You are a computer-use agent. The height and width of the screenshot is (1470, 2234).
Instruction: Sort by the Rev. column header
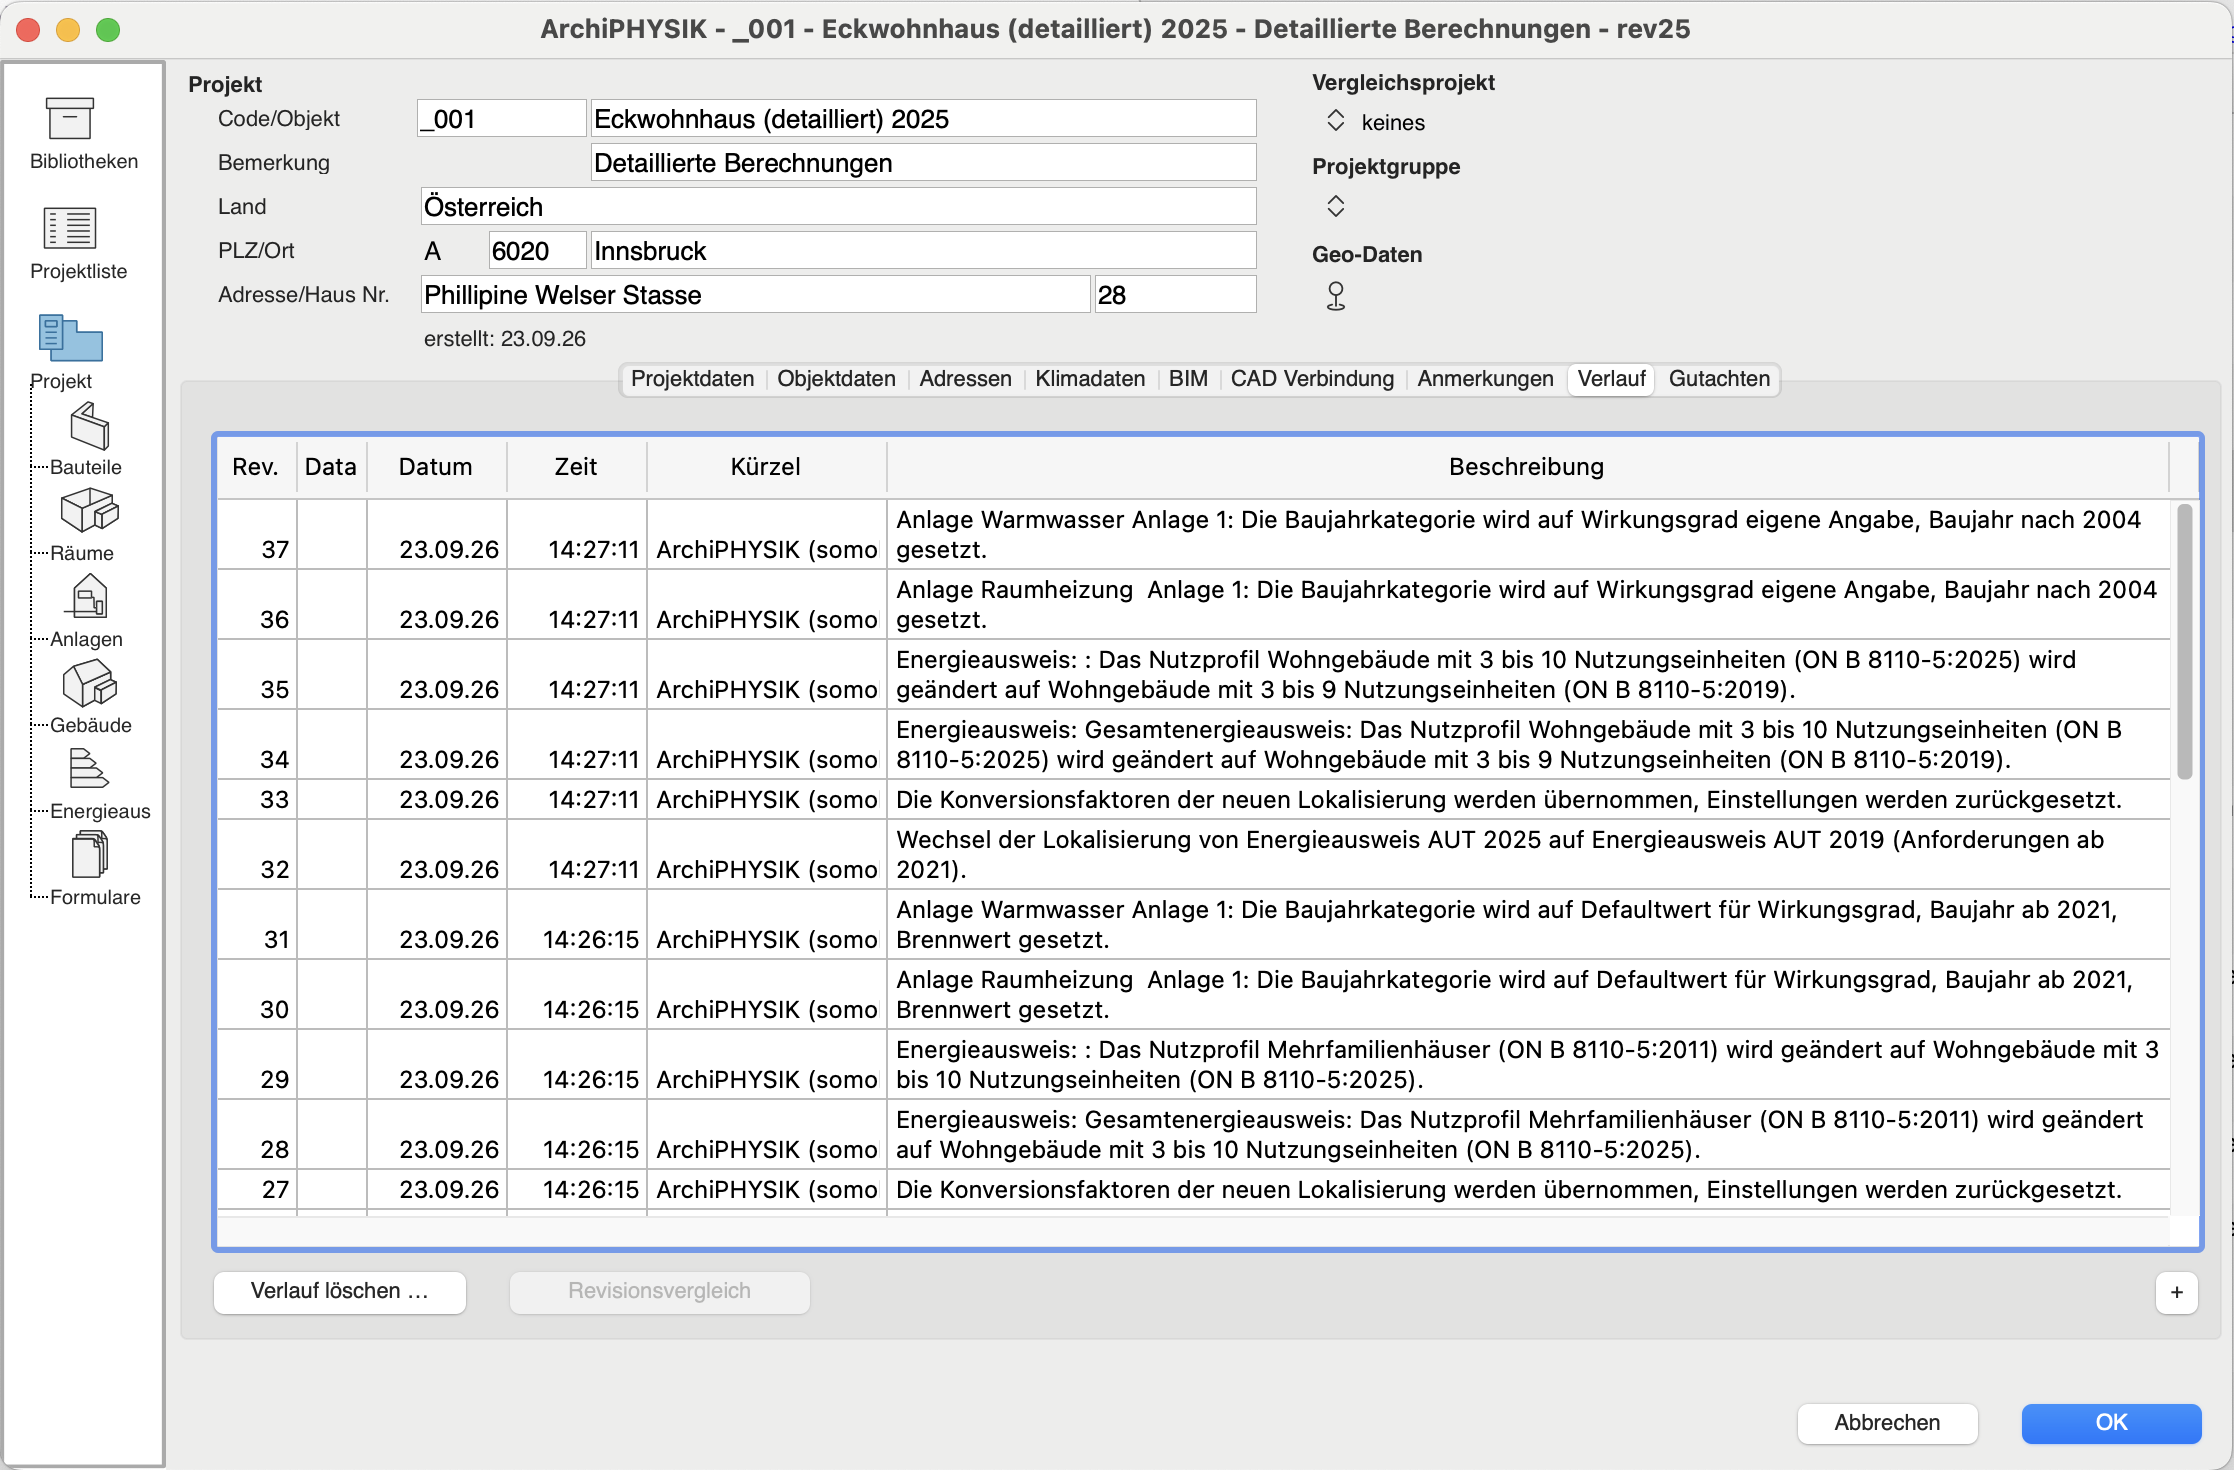[x=256, y=467]
